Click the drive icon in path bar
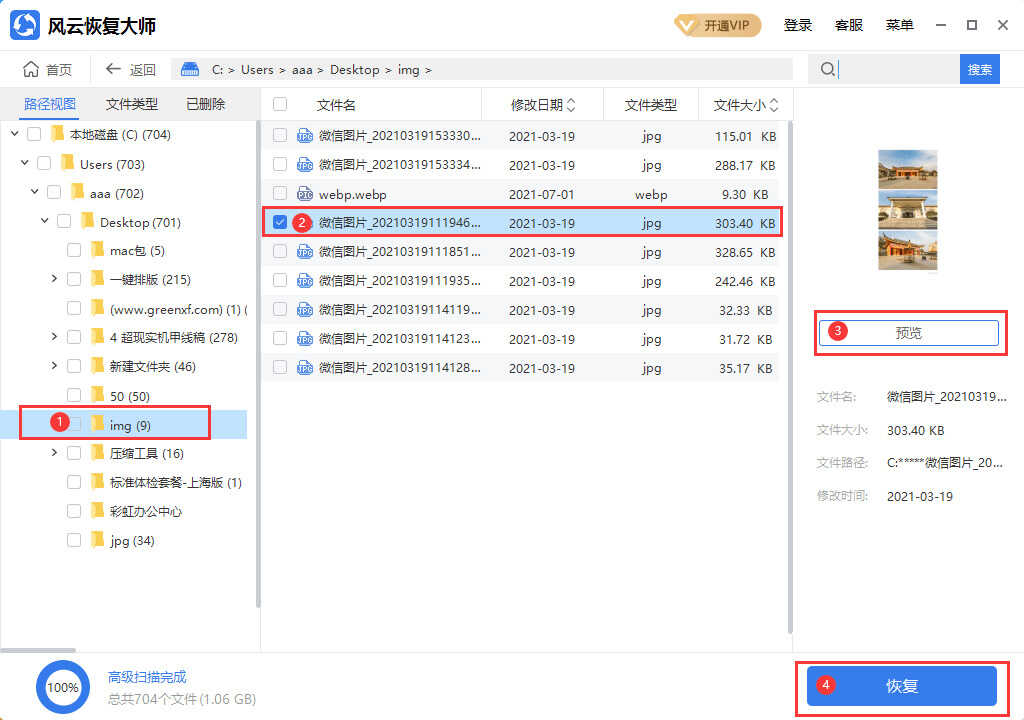 pyautogui.click(x=190, y=69)
